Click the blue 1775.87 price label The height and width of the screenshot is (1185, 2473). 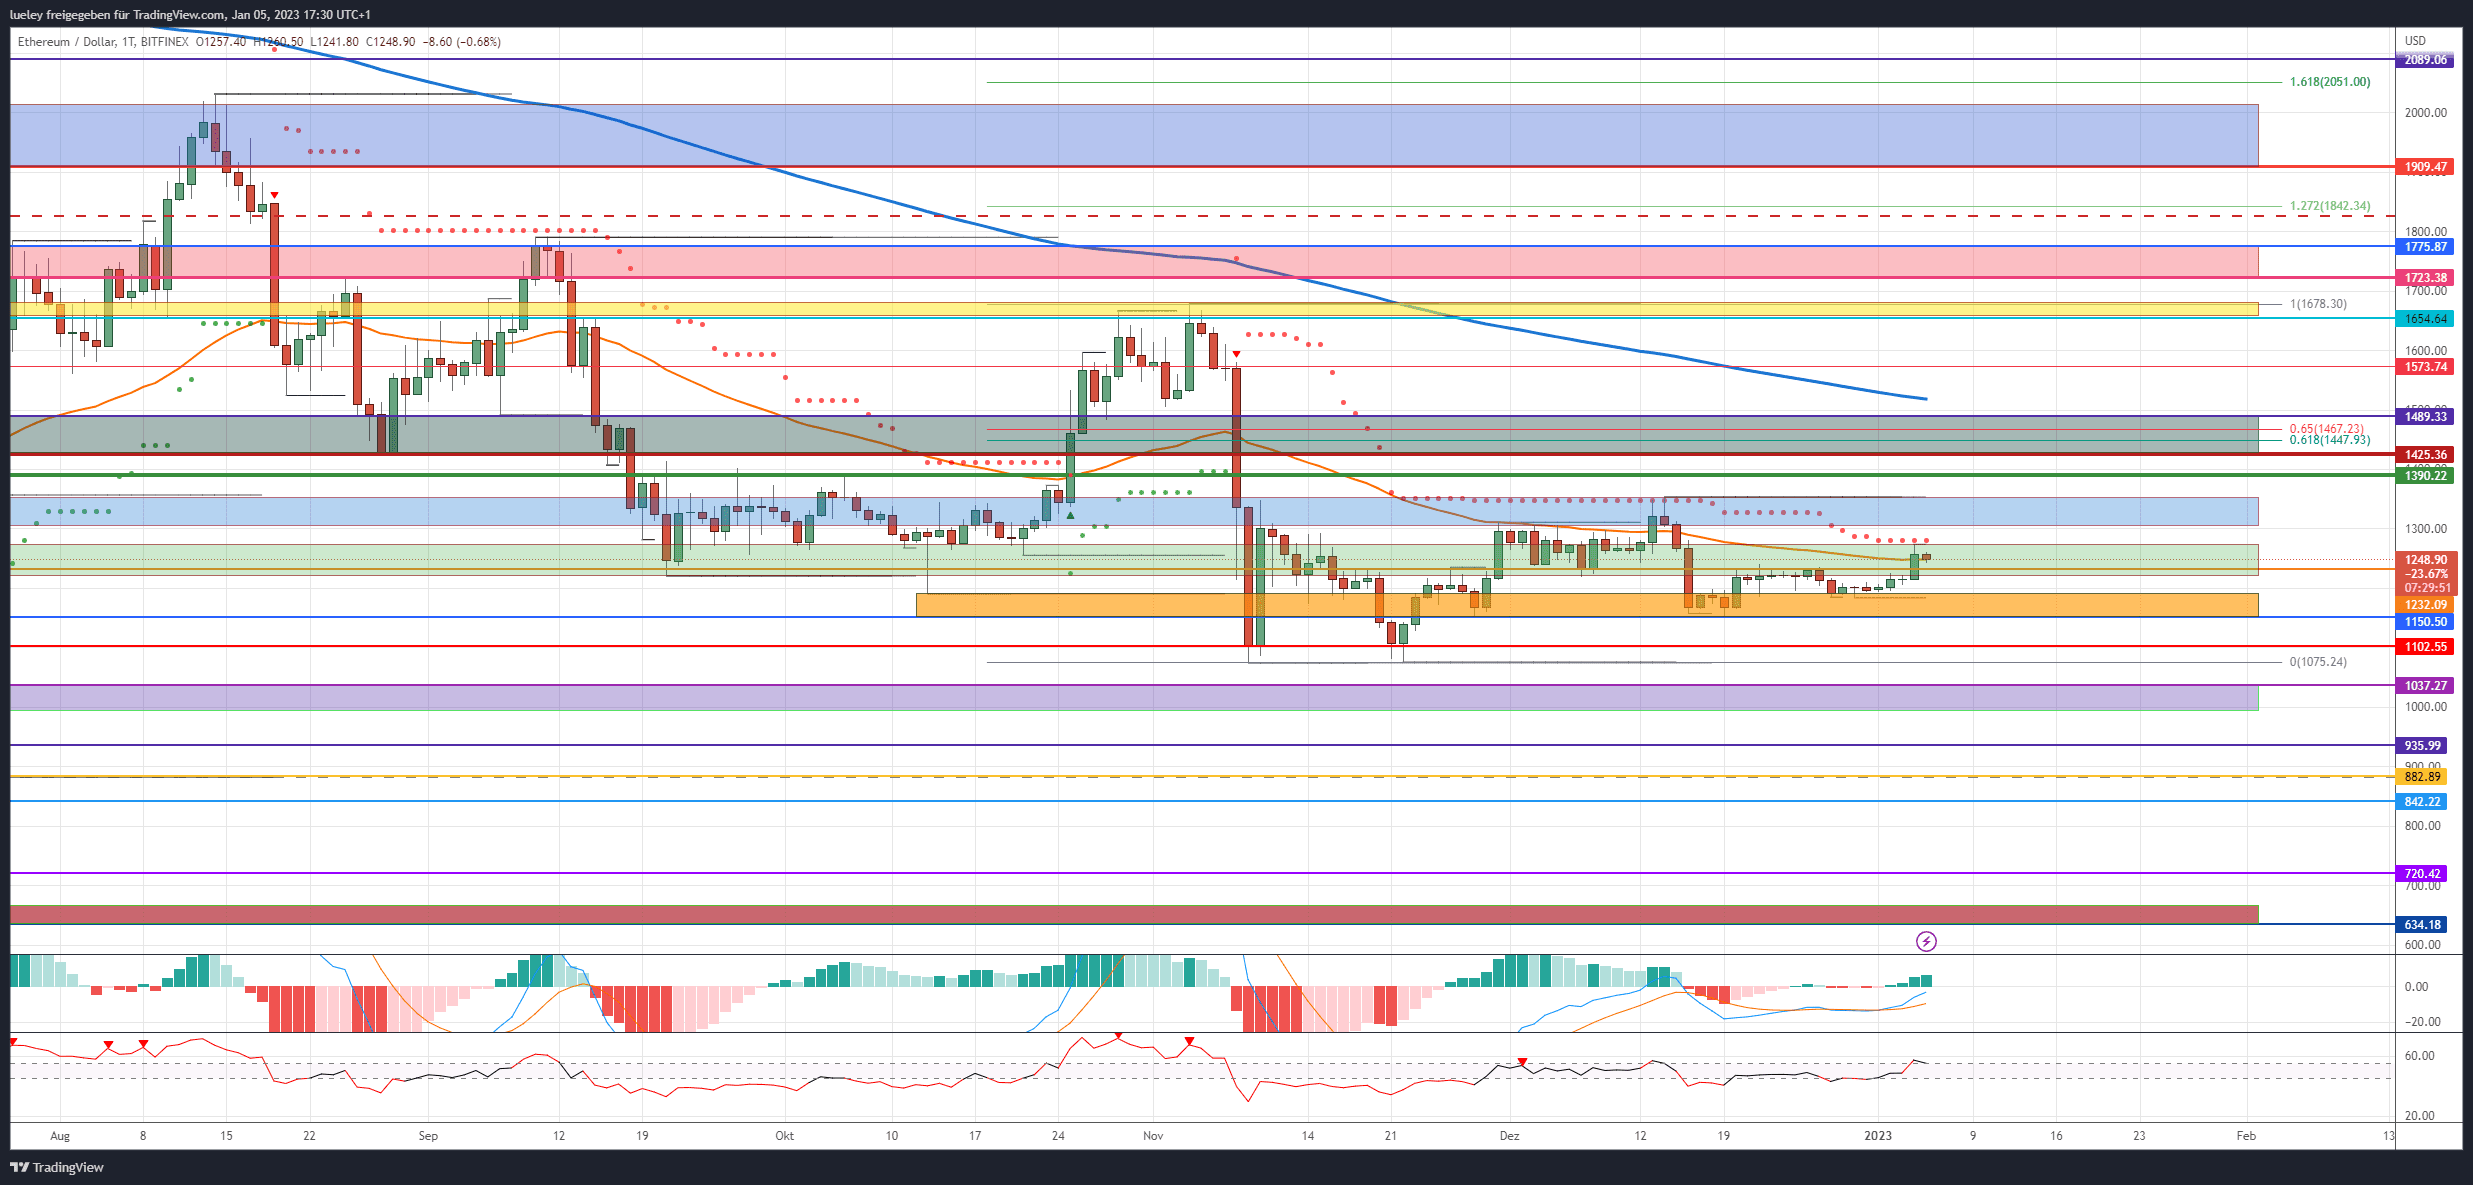click(x=2425, y=247)
